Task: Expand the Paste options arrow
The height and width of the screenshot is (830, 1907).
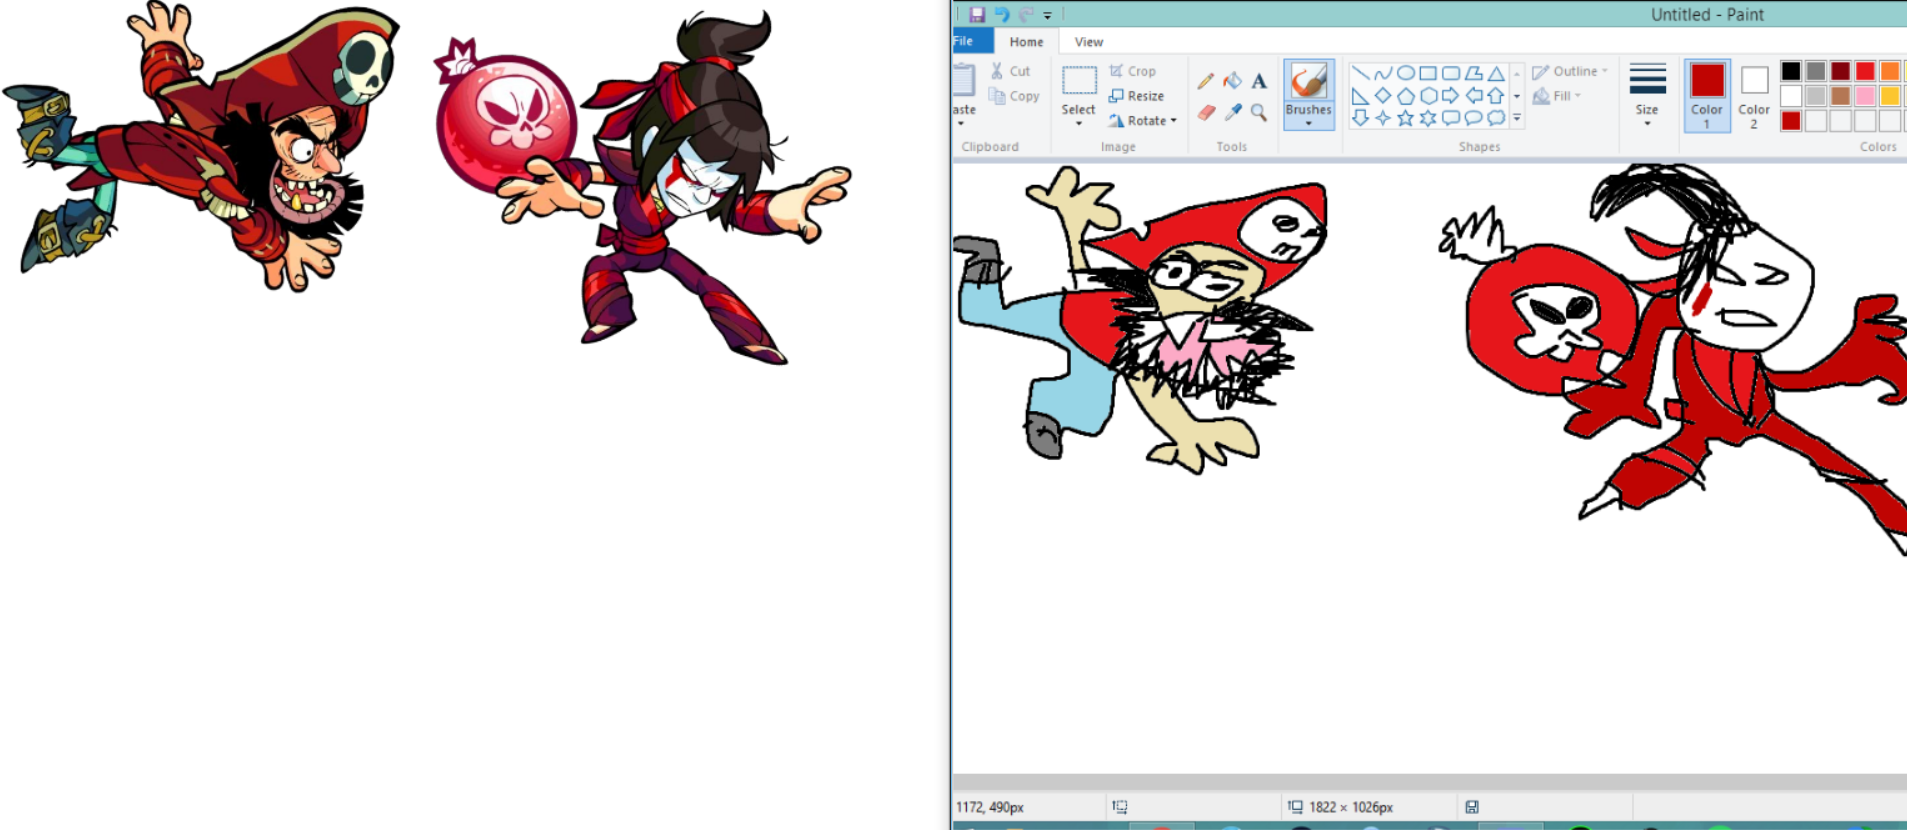Action: click(x=961, y=123)
